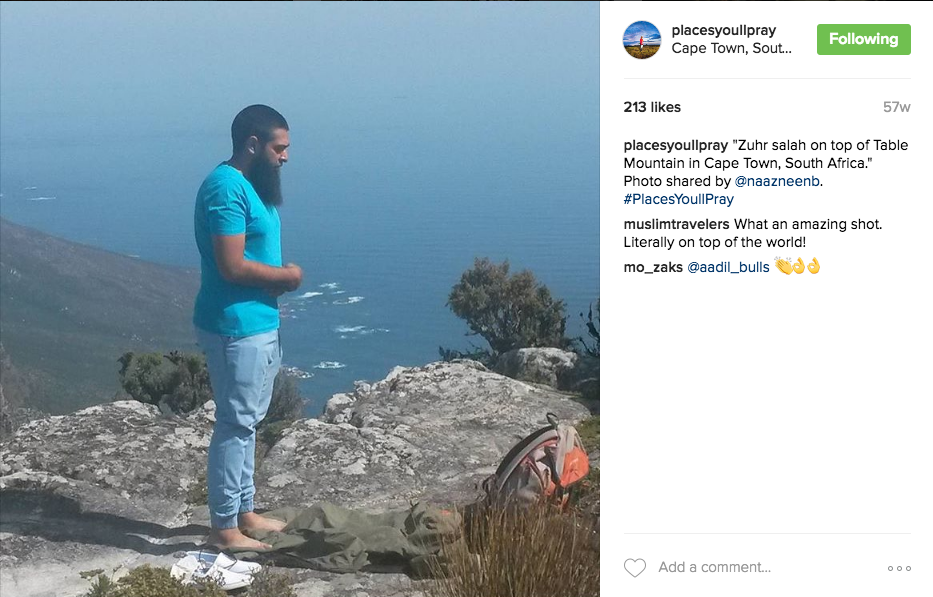
Task: View who gave the 213 likes
Action: coord(652,107)
